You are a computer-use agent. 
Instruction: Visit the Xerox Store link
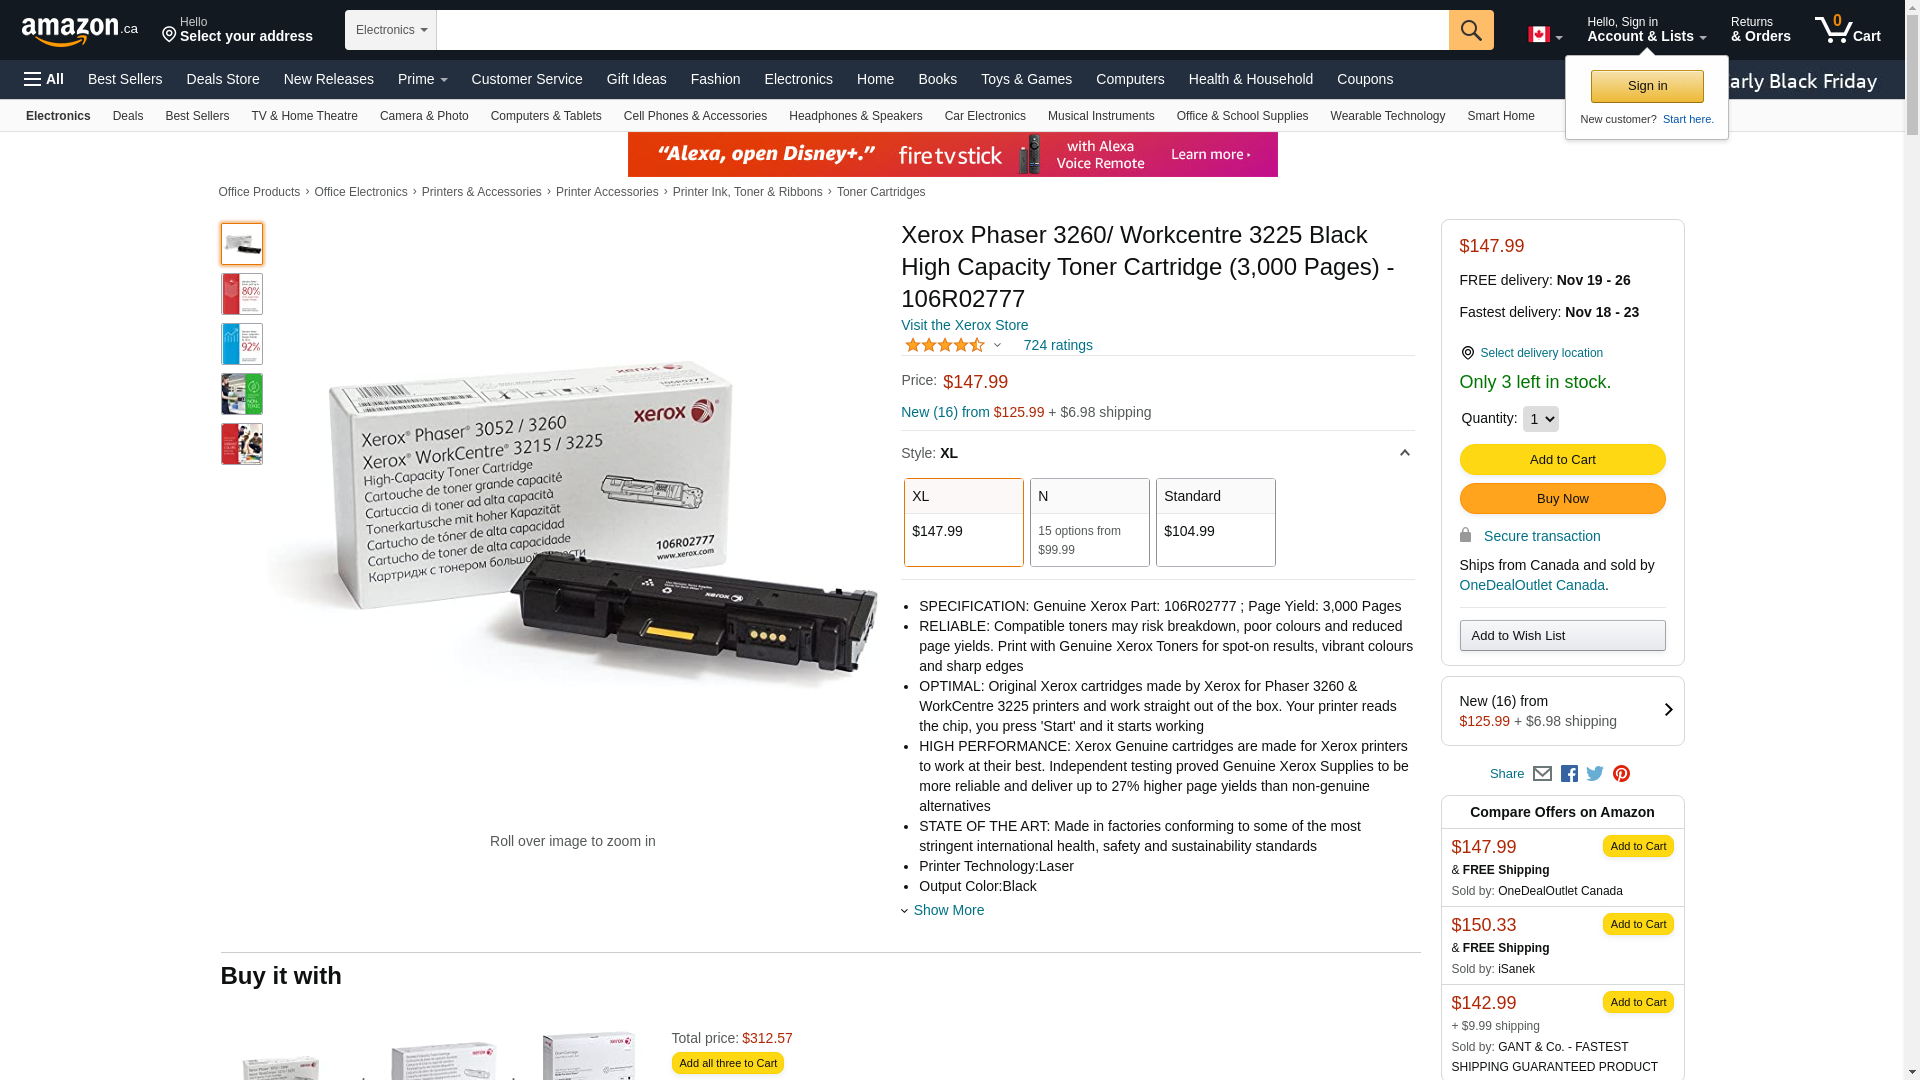coord(964,325)
